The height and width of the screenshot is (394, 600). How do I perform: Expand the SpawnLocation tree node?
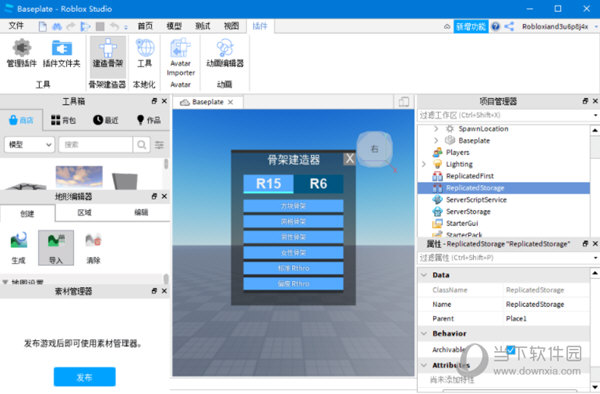(436, 129)
